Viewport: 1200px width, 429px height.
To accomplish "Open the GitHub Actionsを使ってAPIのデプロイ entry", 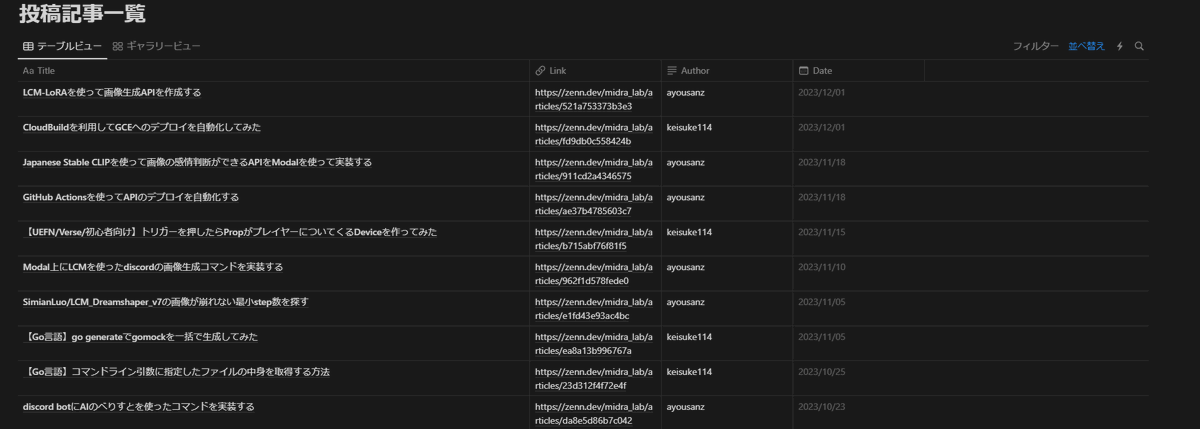I will [130, 197].
